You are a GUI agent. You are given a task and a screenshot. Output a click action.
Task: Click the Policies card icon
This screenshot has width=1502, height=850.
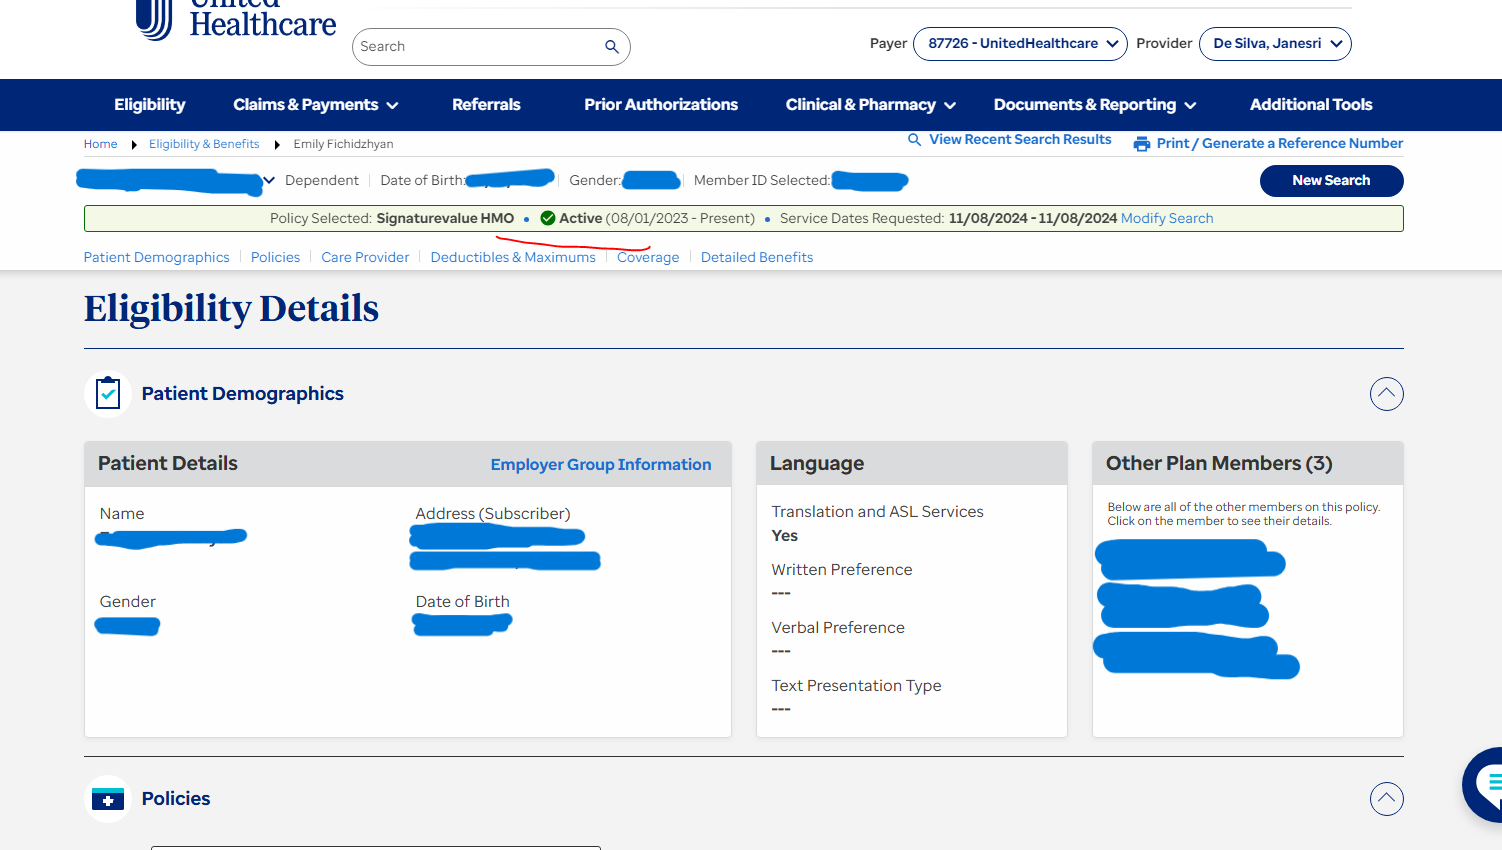click(x=108, y=799)
